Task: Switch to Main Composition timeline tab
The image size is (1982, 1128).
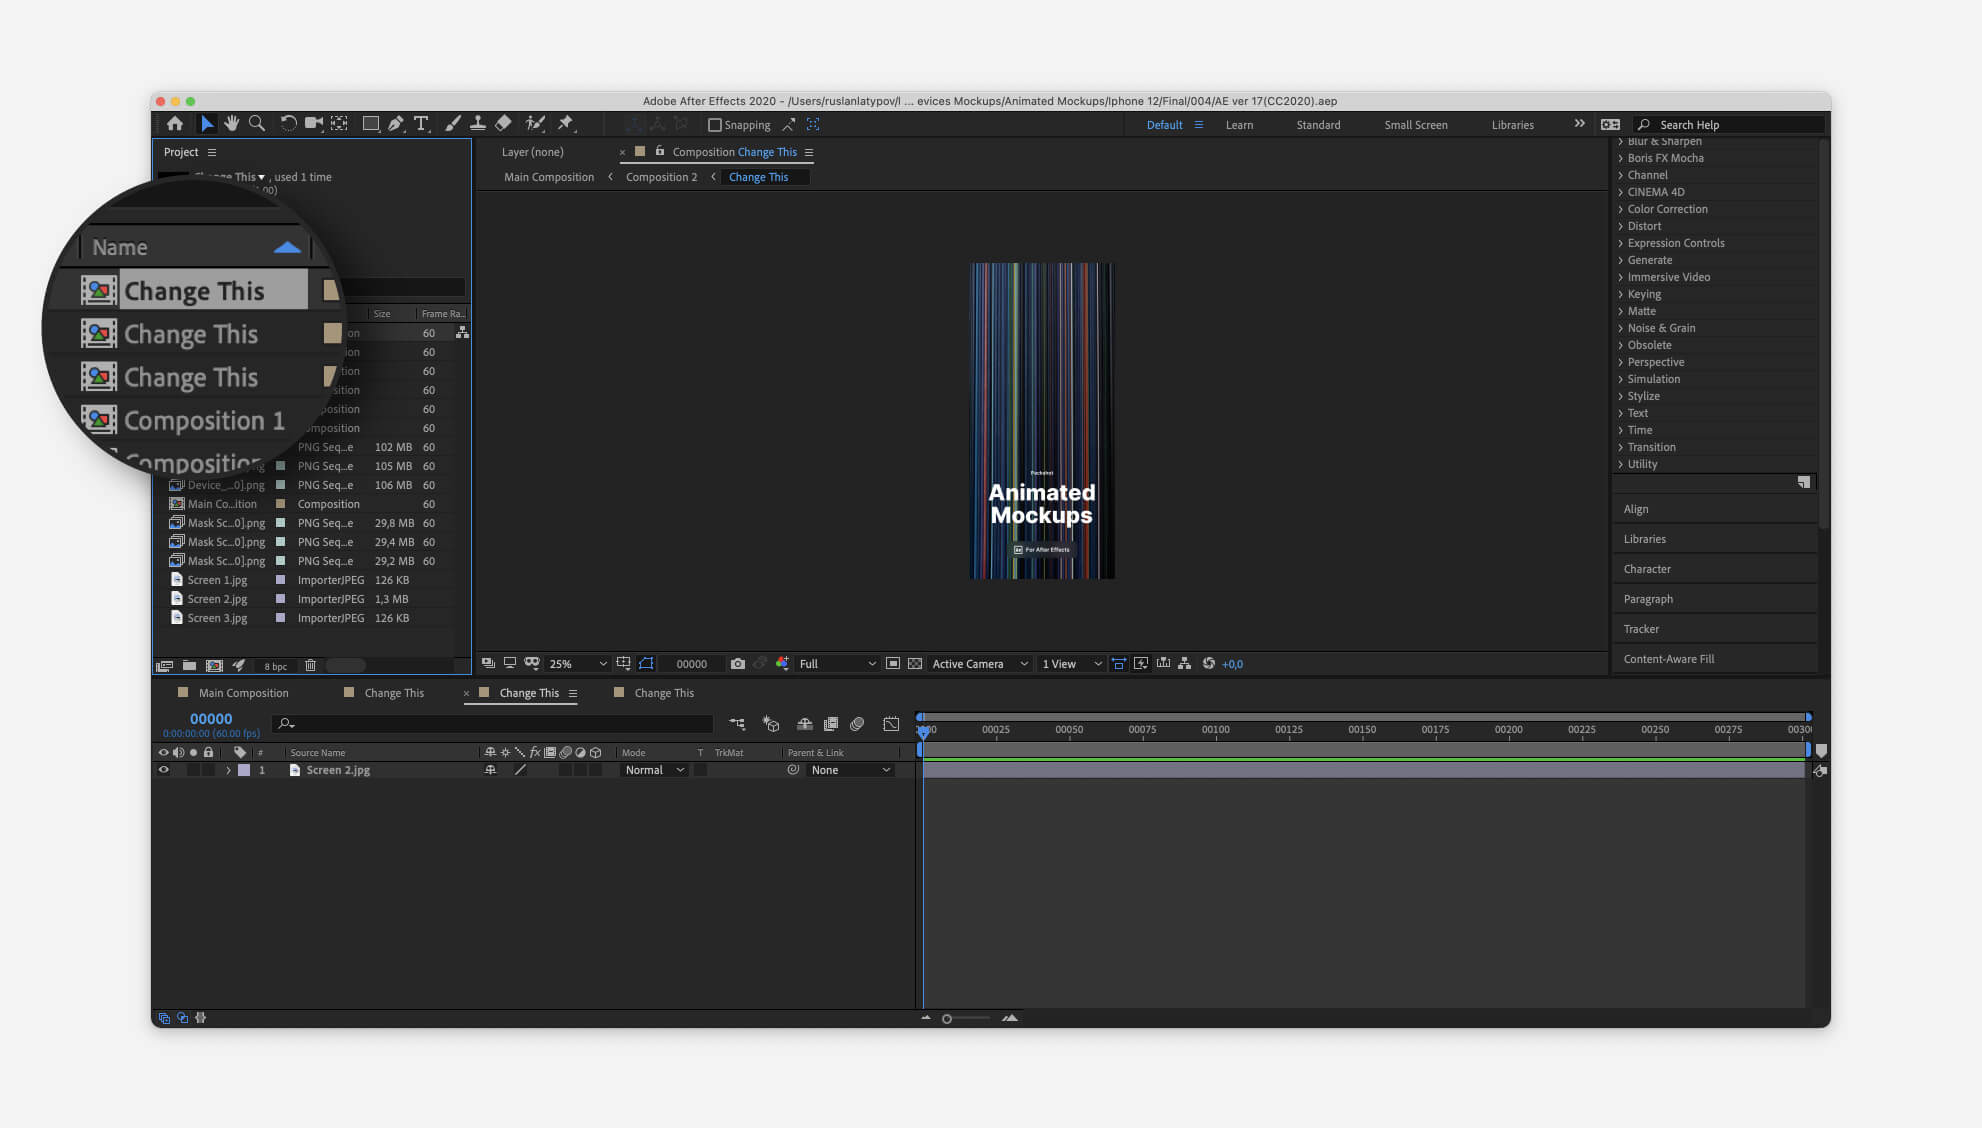Action: [x=243, y=693]
